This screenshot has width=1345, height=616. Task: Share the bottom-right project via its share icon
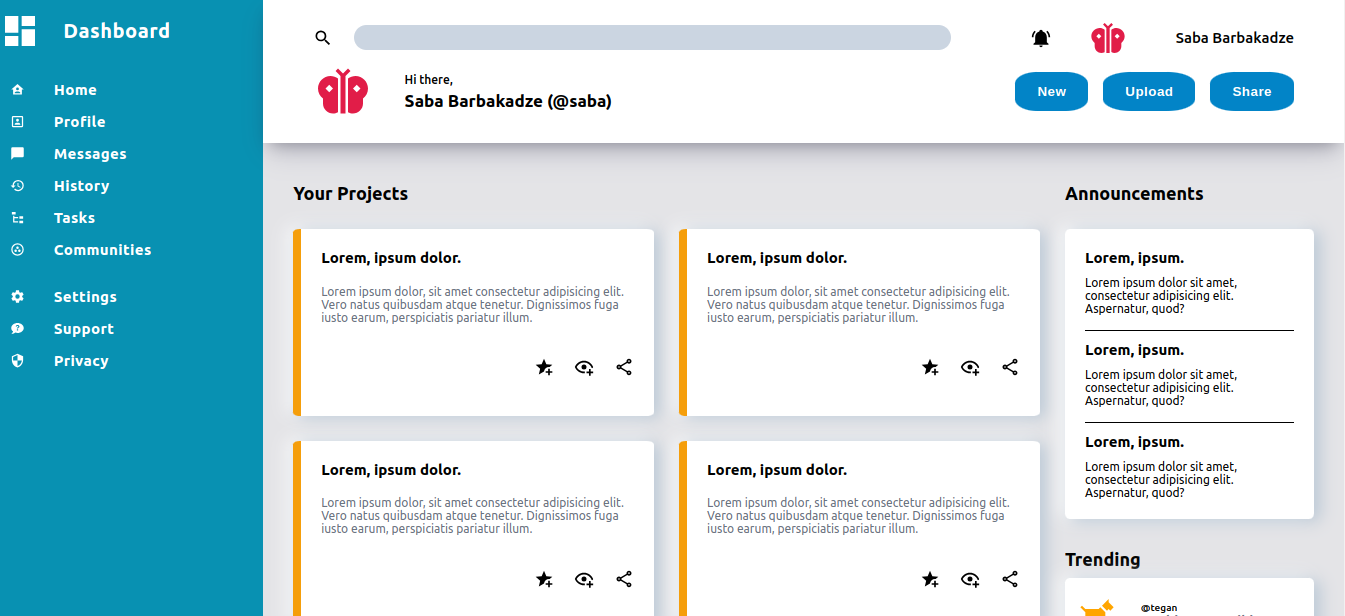tap(1010, 579)
